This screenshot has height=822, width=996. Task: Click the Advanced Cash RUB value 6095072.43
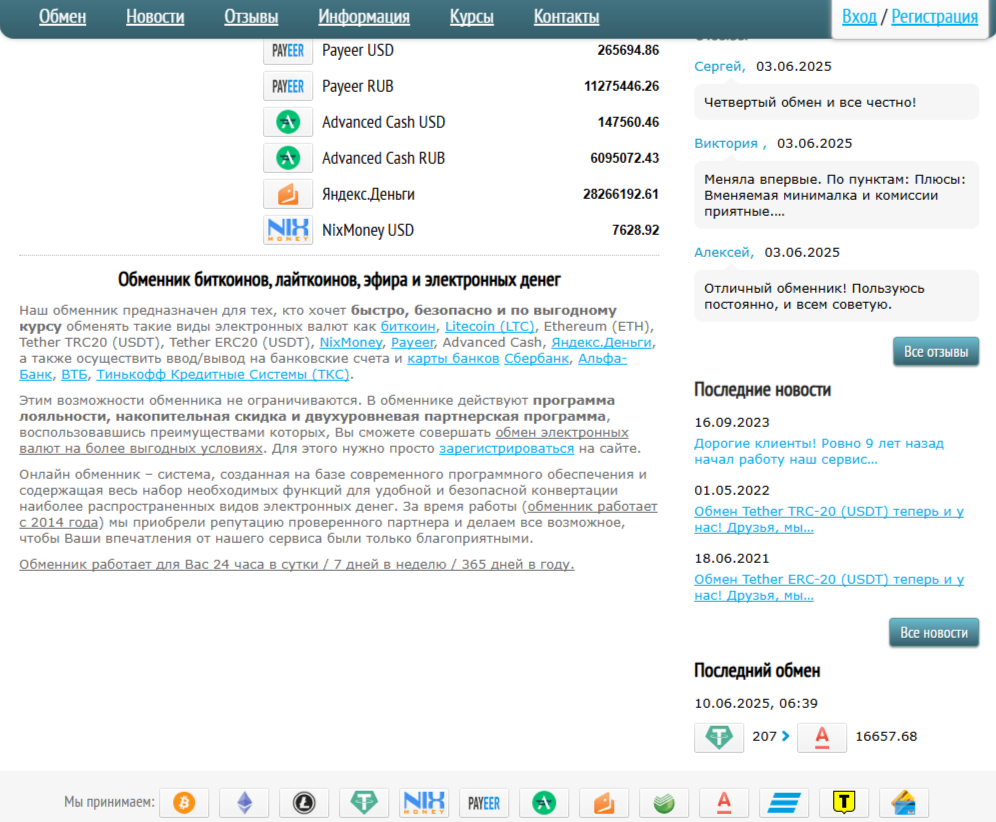[624, 158]
